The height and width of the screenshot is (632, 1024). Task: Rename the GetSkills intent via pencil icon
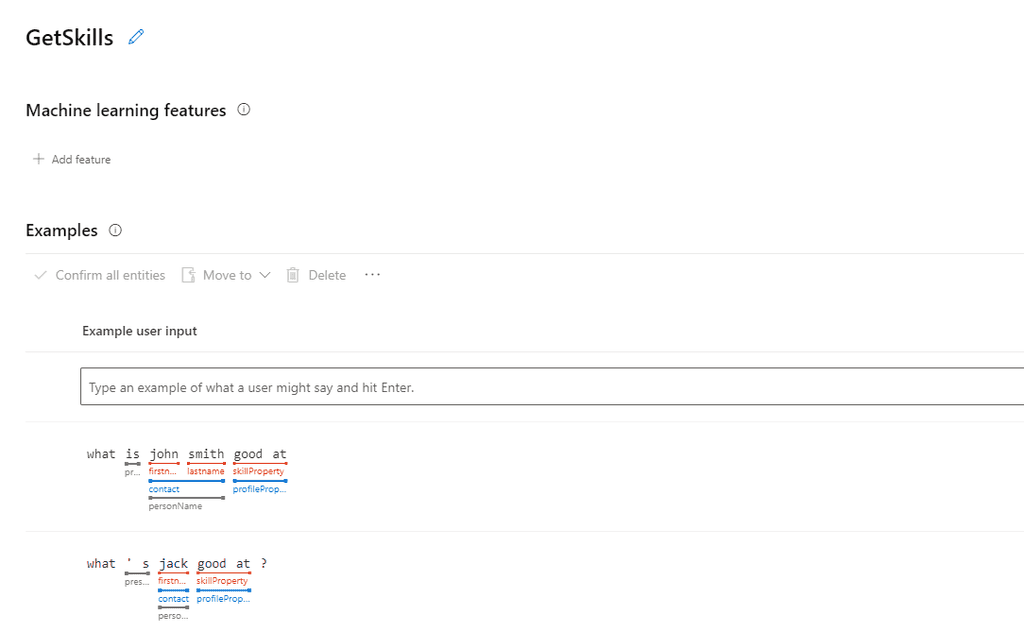(136, 36)
